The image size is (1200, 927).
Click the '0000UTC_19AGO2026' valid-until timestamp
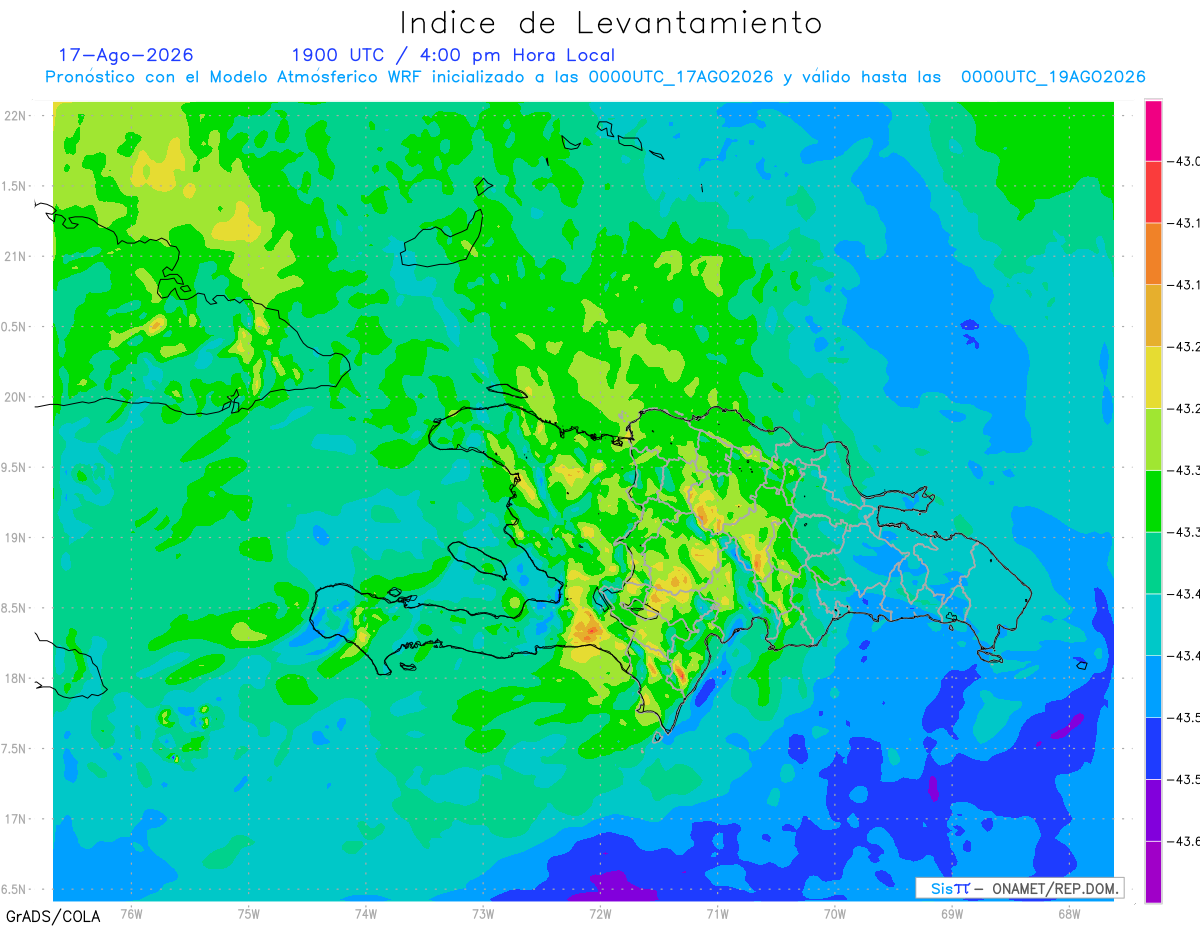click(x=1053, y=77)
